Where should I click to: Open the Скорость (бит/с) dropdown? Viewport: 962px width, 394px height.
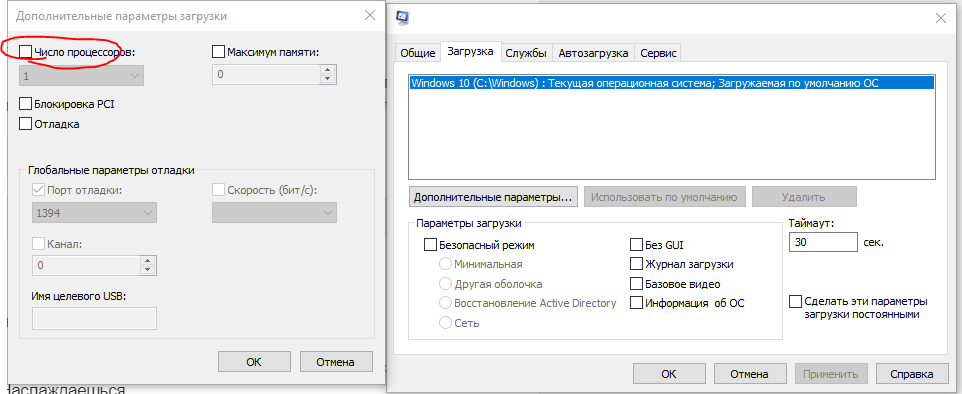click(x=274, y=212)
